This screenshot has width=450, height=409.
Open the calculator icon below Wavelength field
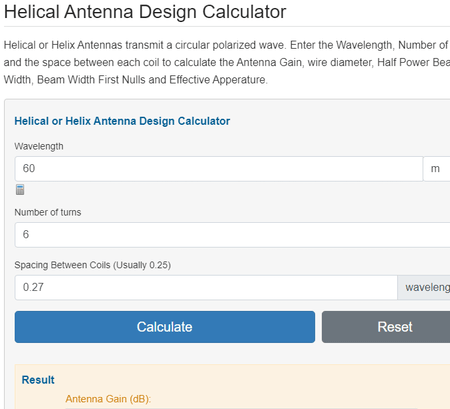tap(20, 189)
